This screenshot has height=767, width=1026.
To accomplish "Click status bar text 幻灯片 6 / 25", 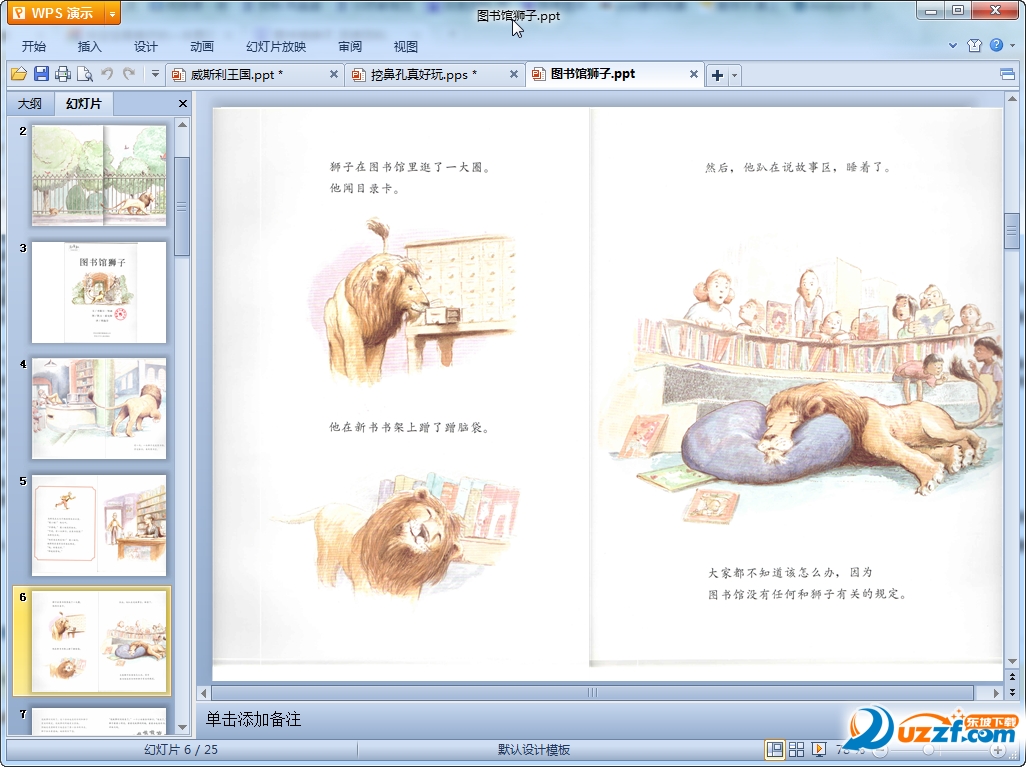I will pyautogui.click(x=181, y=749).
